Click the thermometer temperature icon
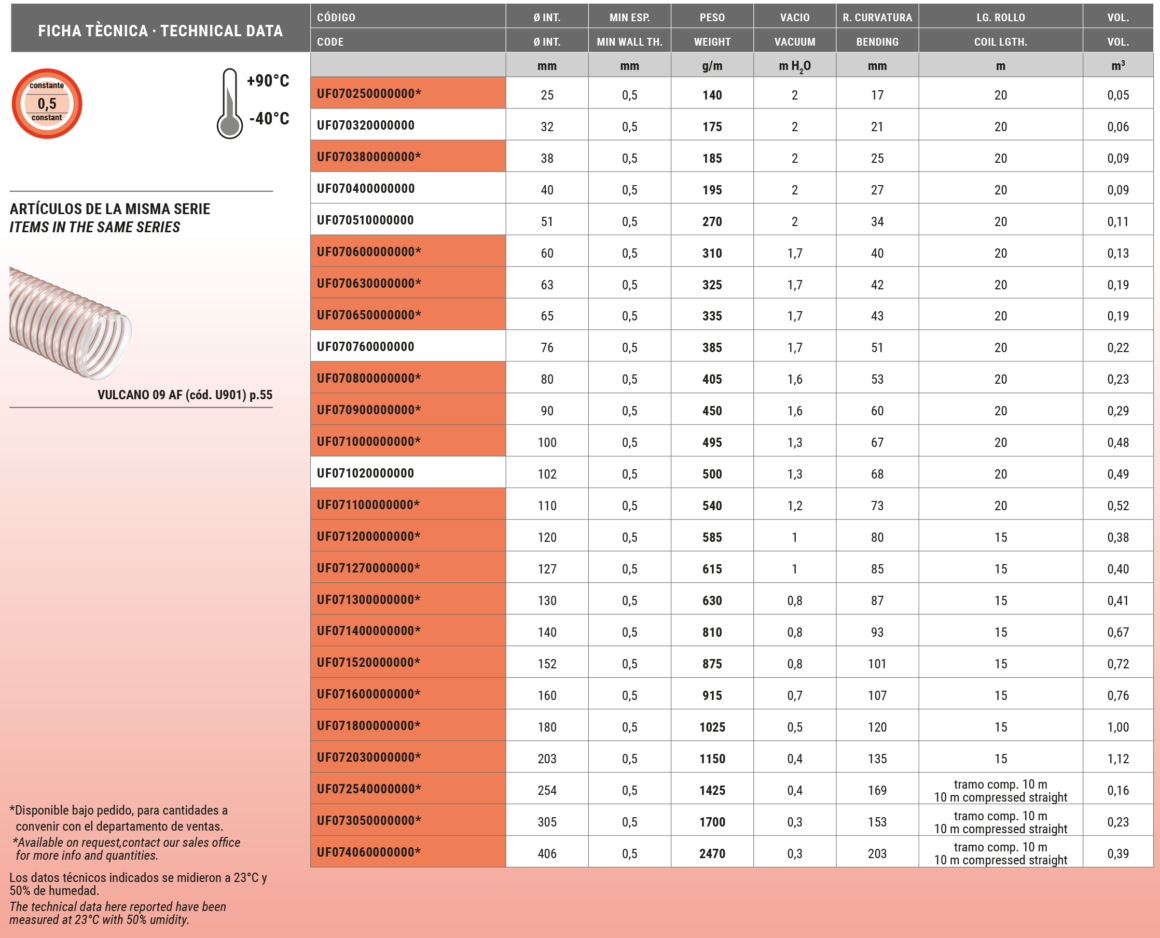The width and height of the screenshot is (1160, 938). pos(229,104)
